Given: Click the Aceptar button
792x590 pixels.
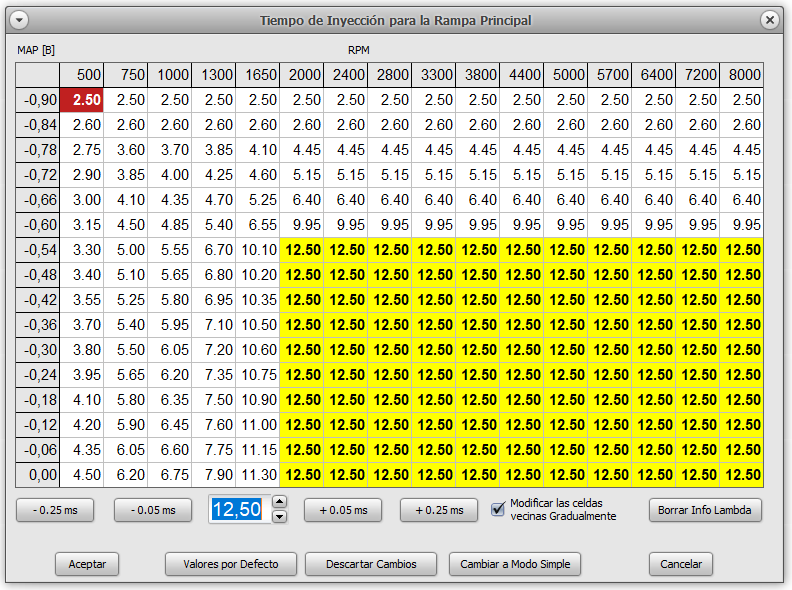Looking at the screenshot, I should click(87, 564).
